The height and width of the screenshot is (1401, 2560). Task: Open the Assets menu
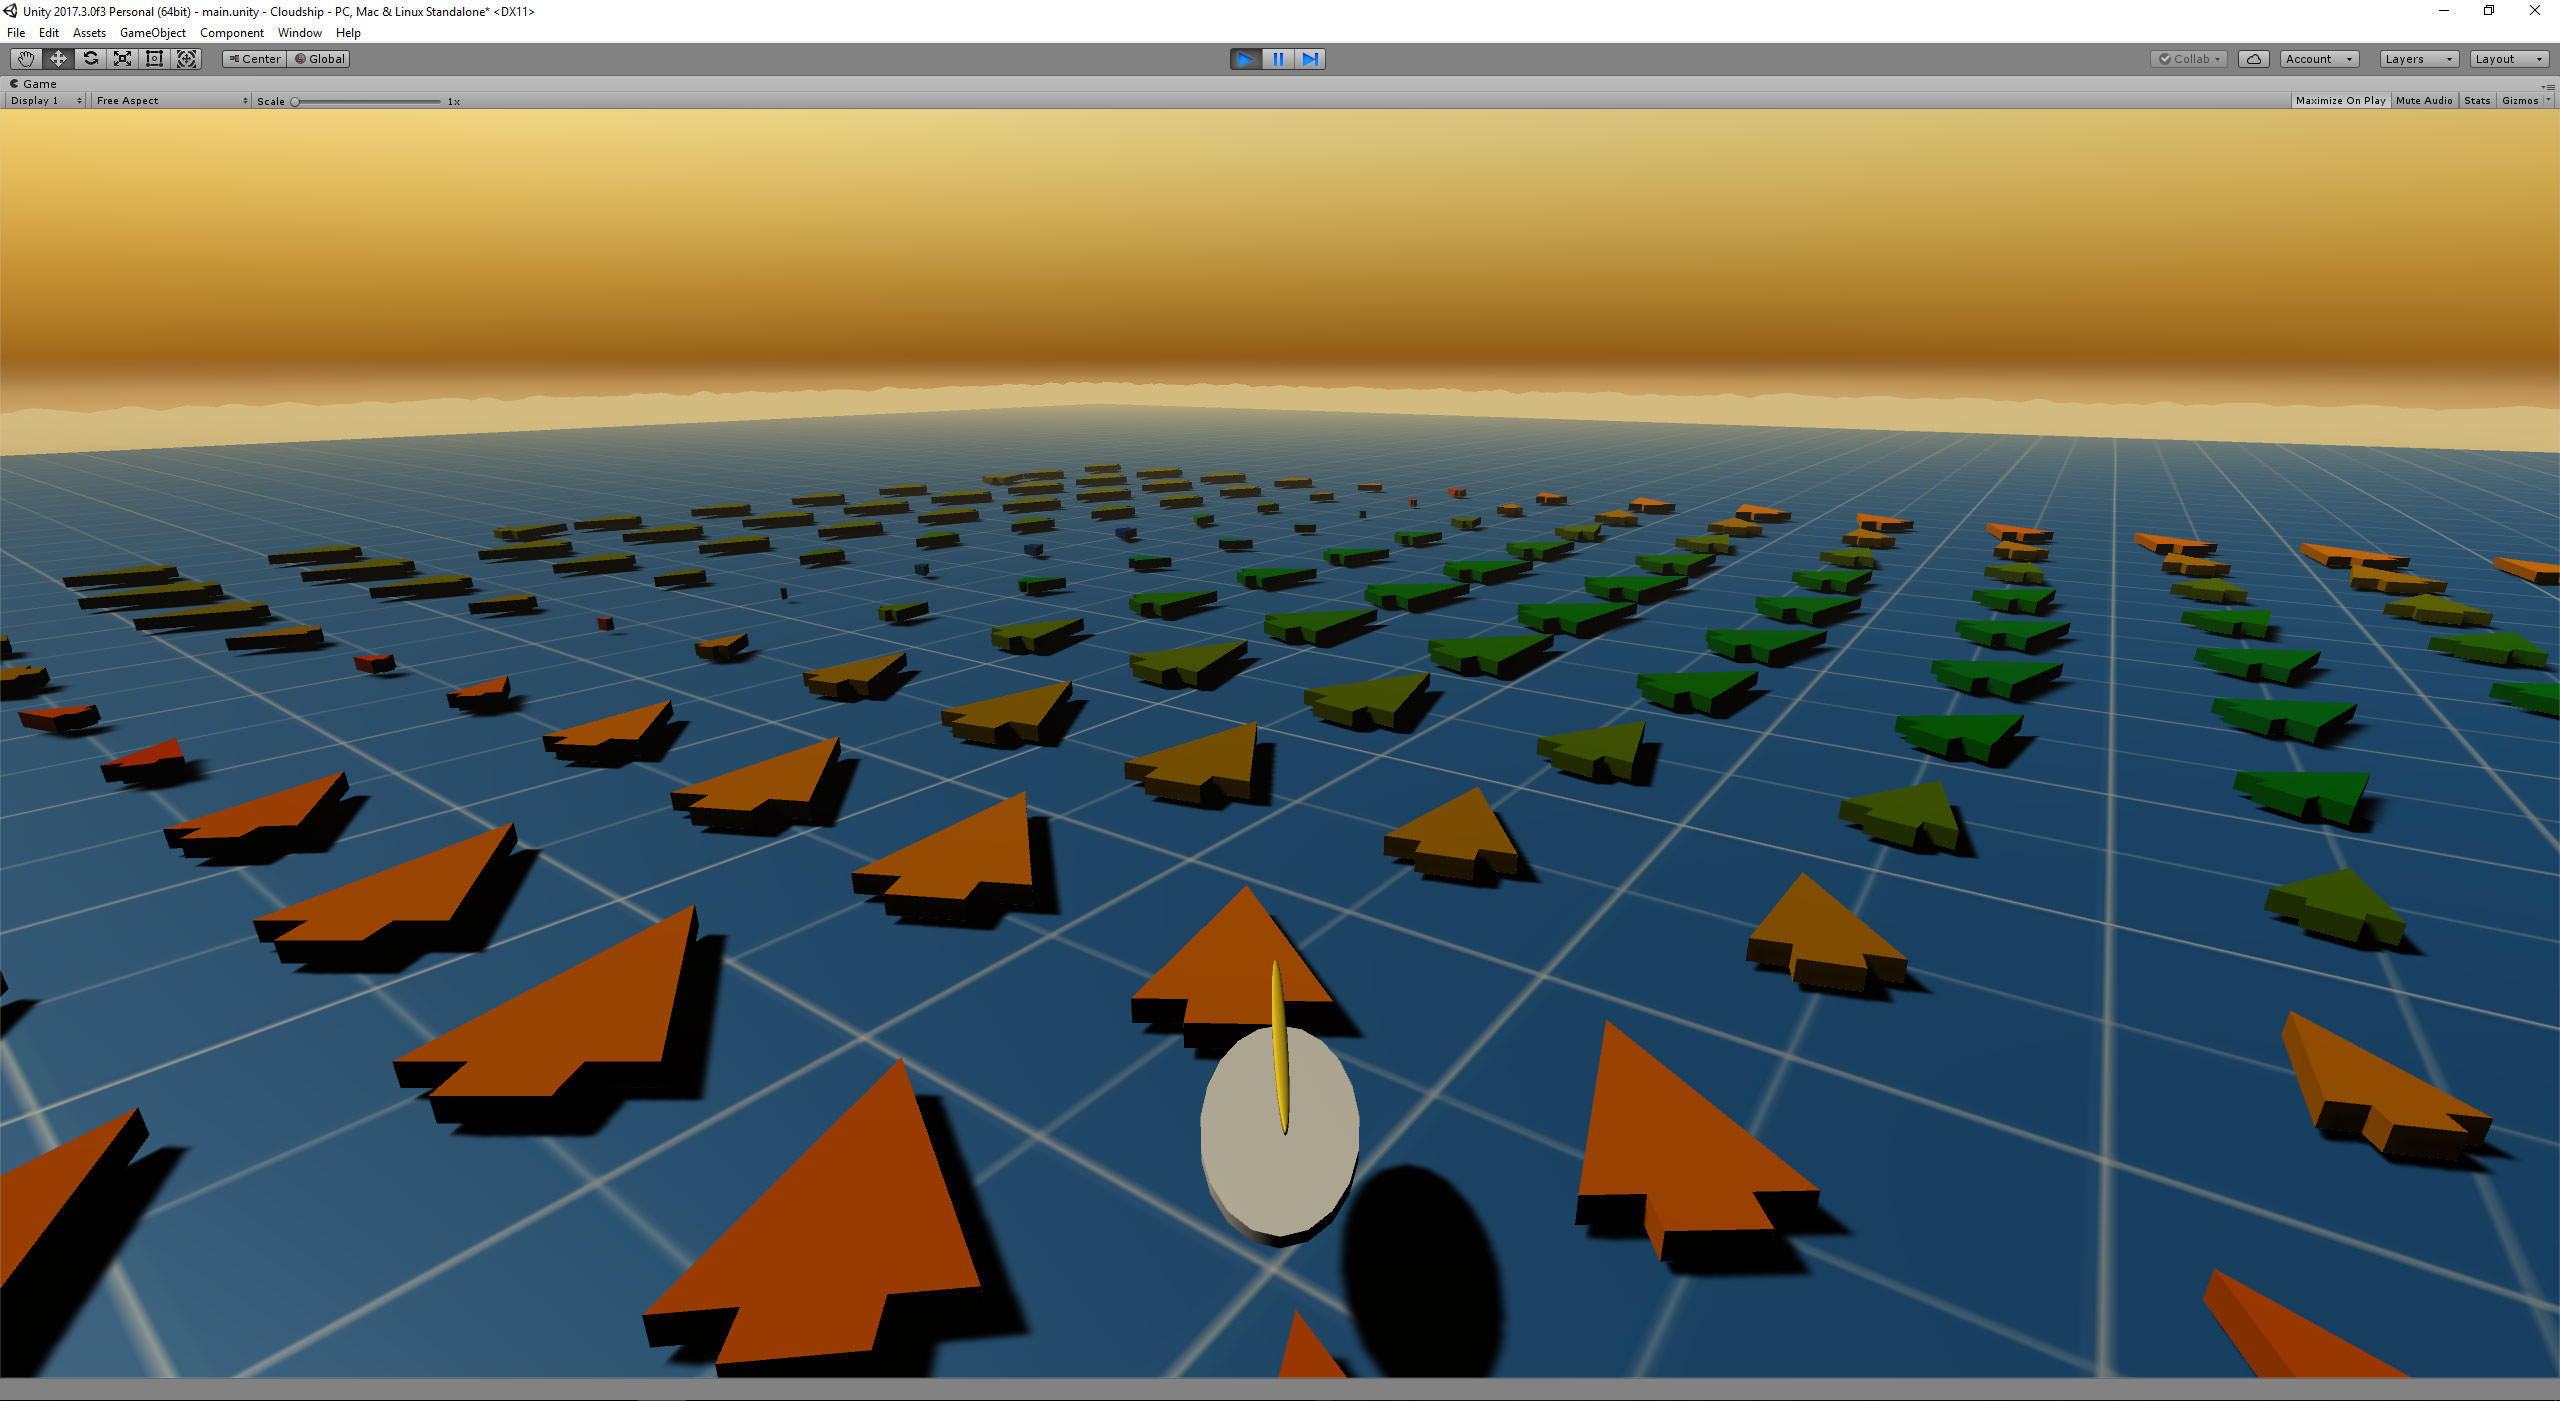click(89, 33)
